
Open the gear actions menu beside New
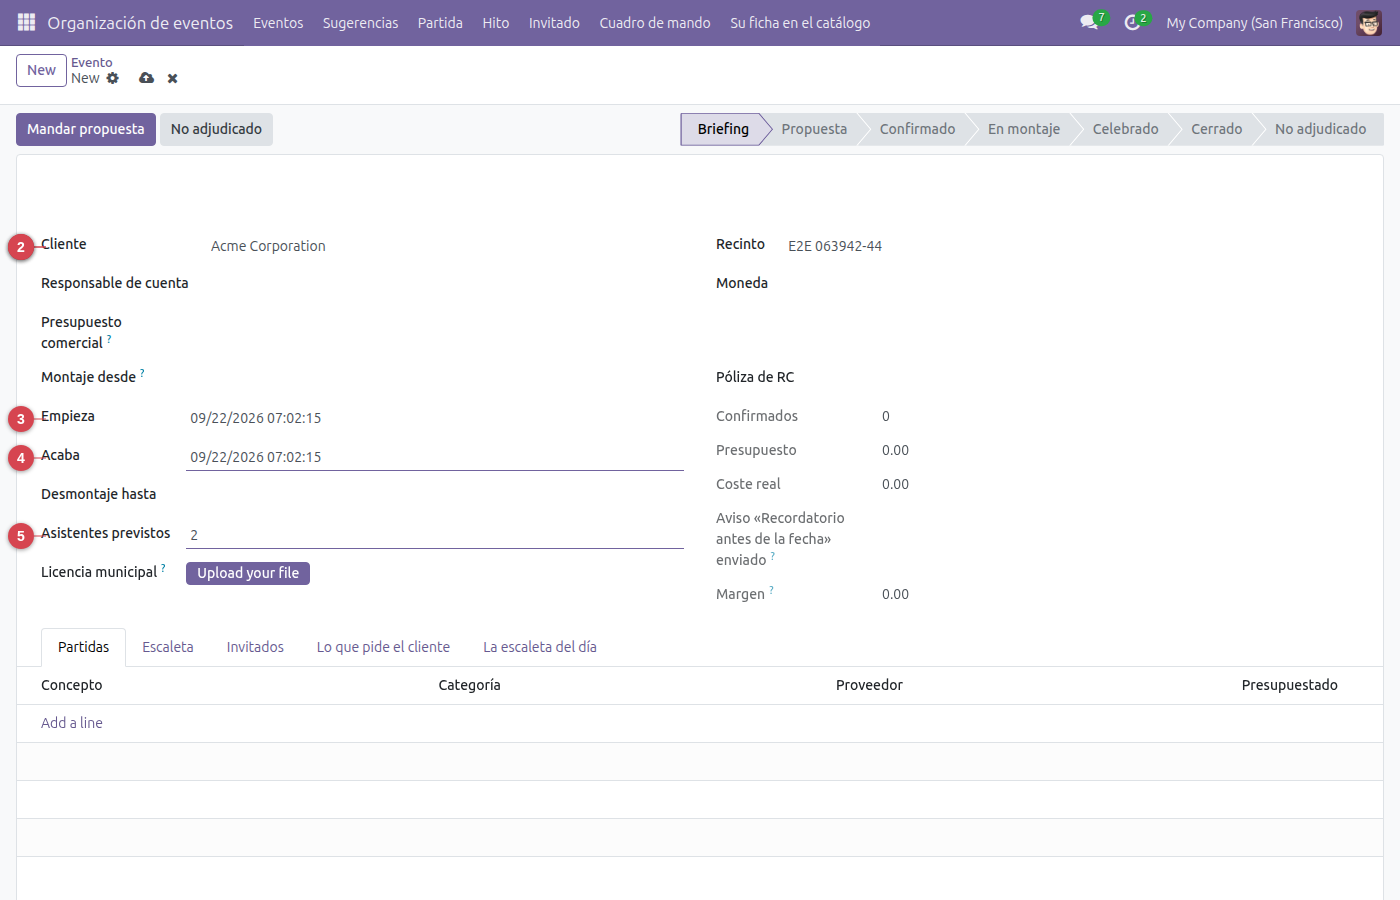113,78
